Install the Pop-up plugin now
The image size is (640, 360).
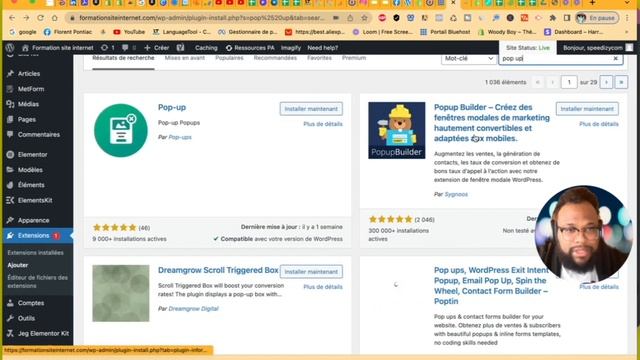click(x=311, y=109)
